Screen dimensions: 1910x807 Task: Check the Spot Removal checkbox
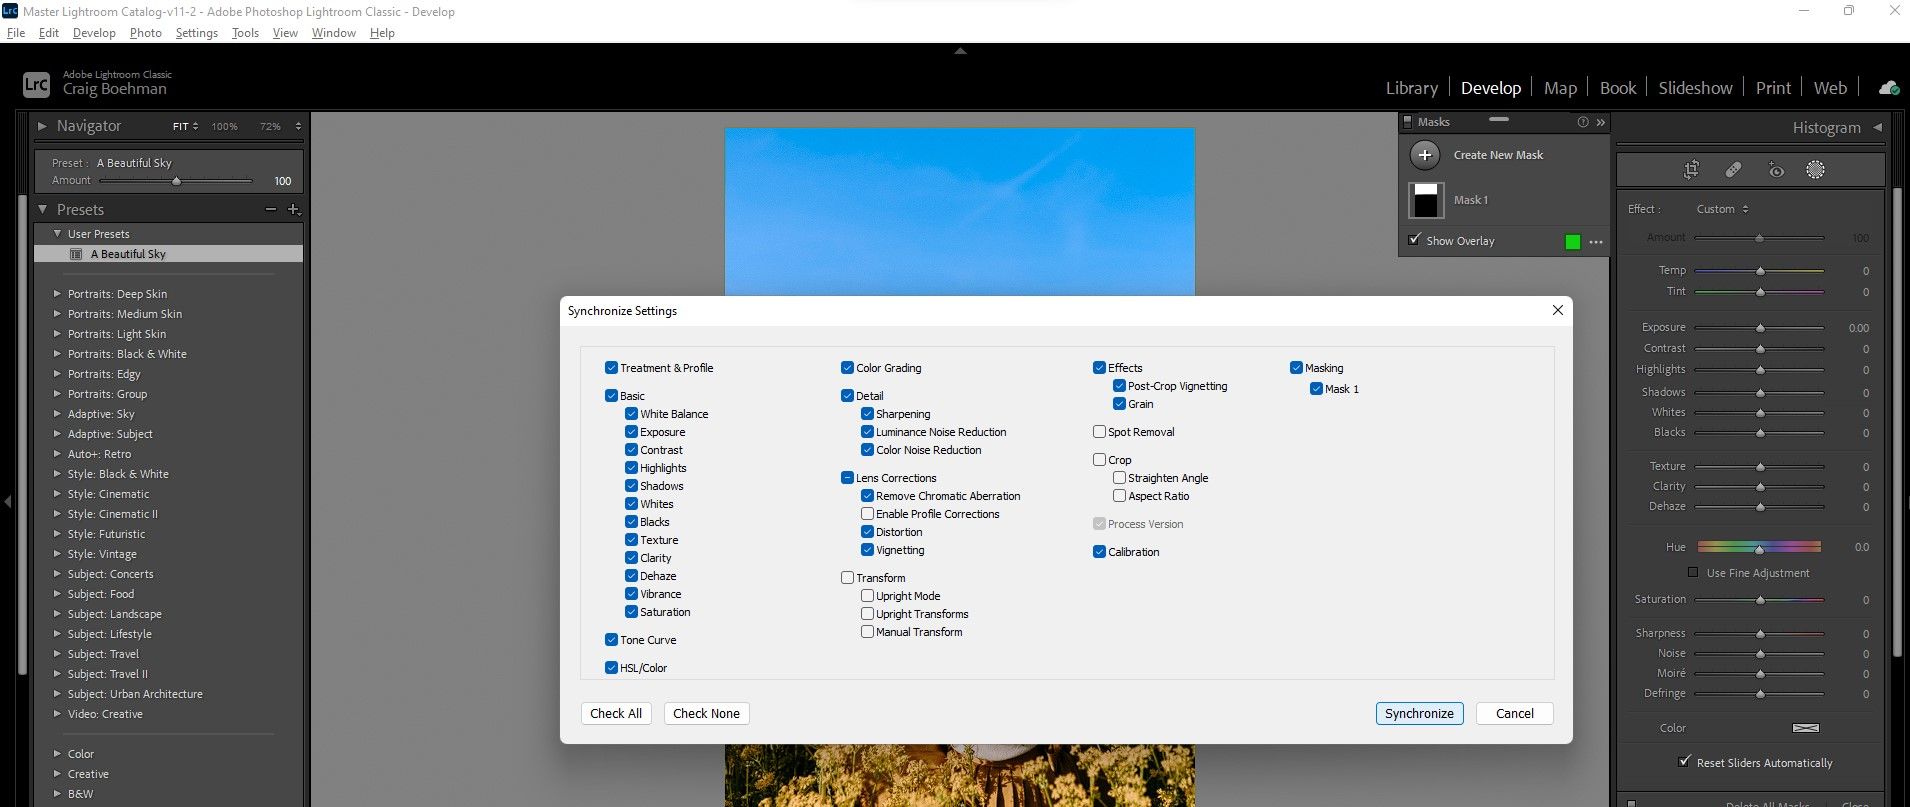(1099, 432)
